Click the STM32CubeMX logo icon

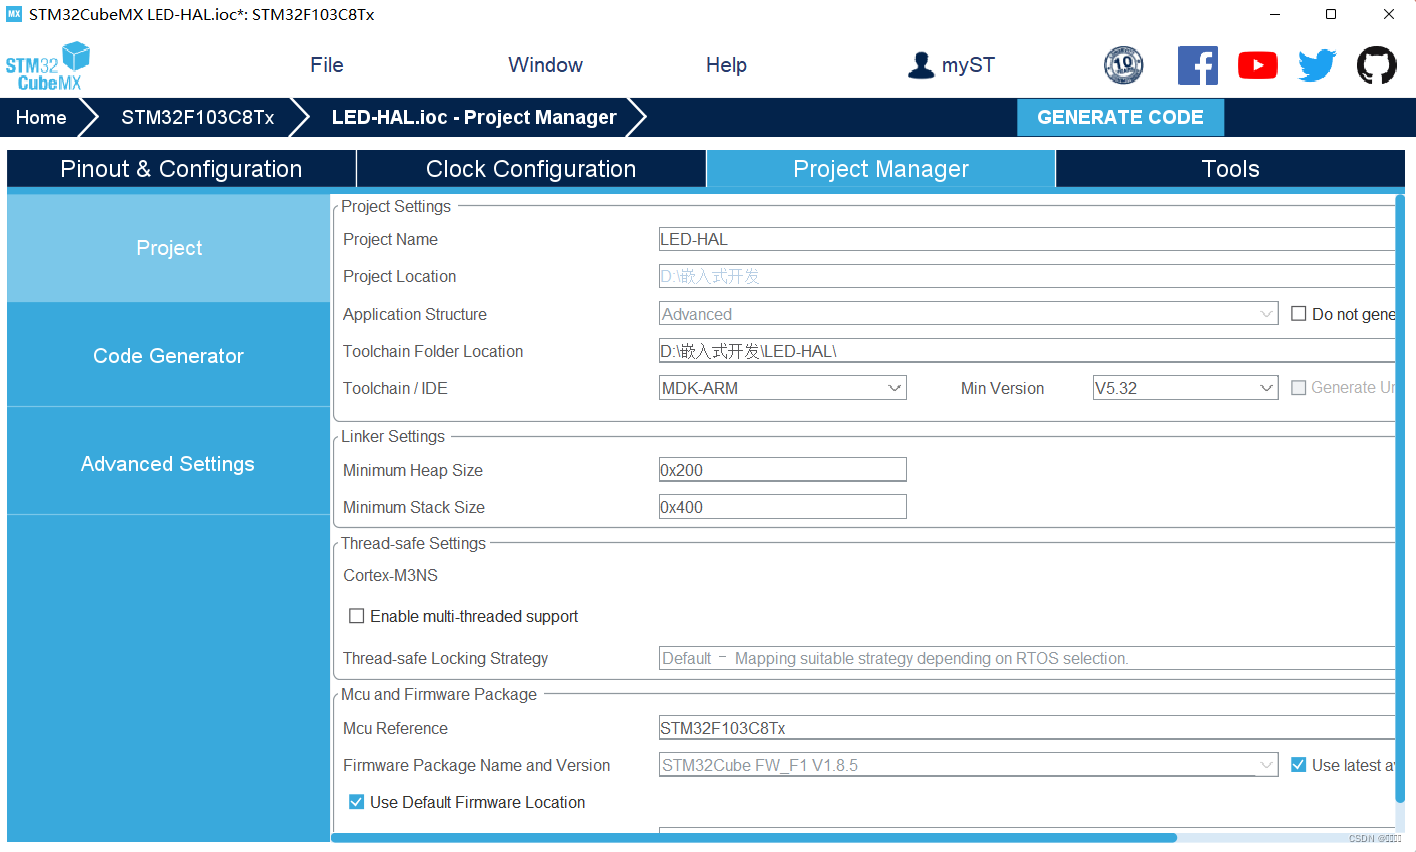click(x=47, y=66)
